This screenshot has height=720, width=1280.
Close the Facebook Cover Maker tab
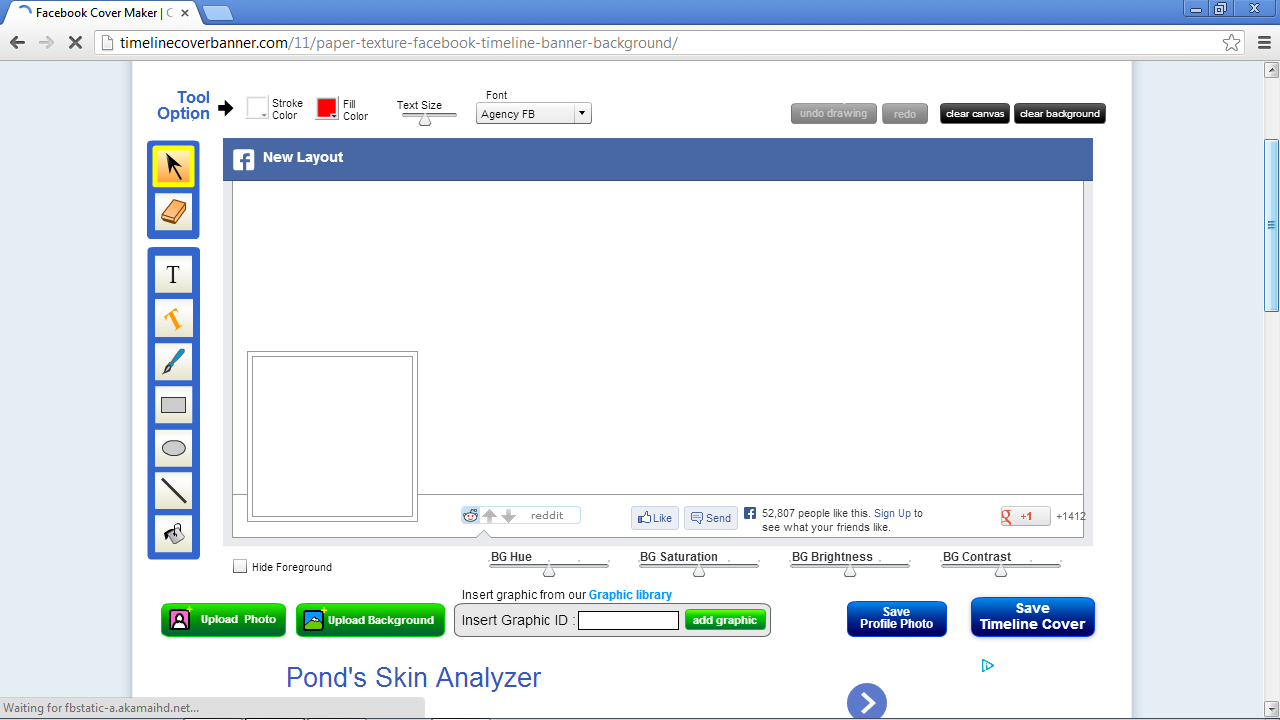185,13
